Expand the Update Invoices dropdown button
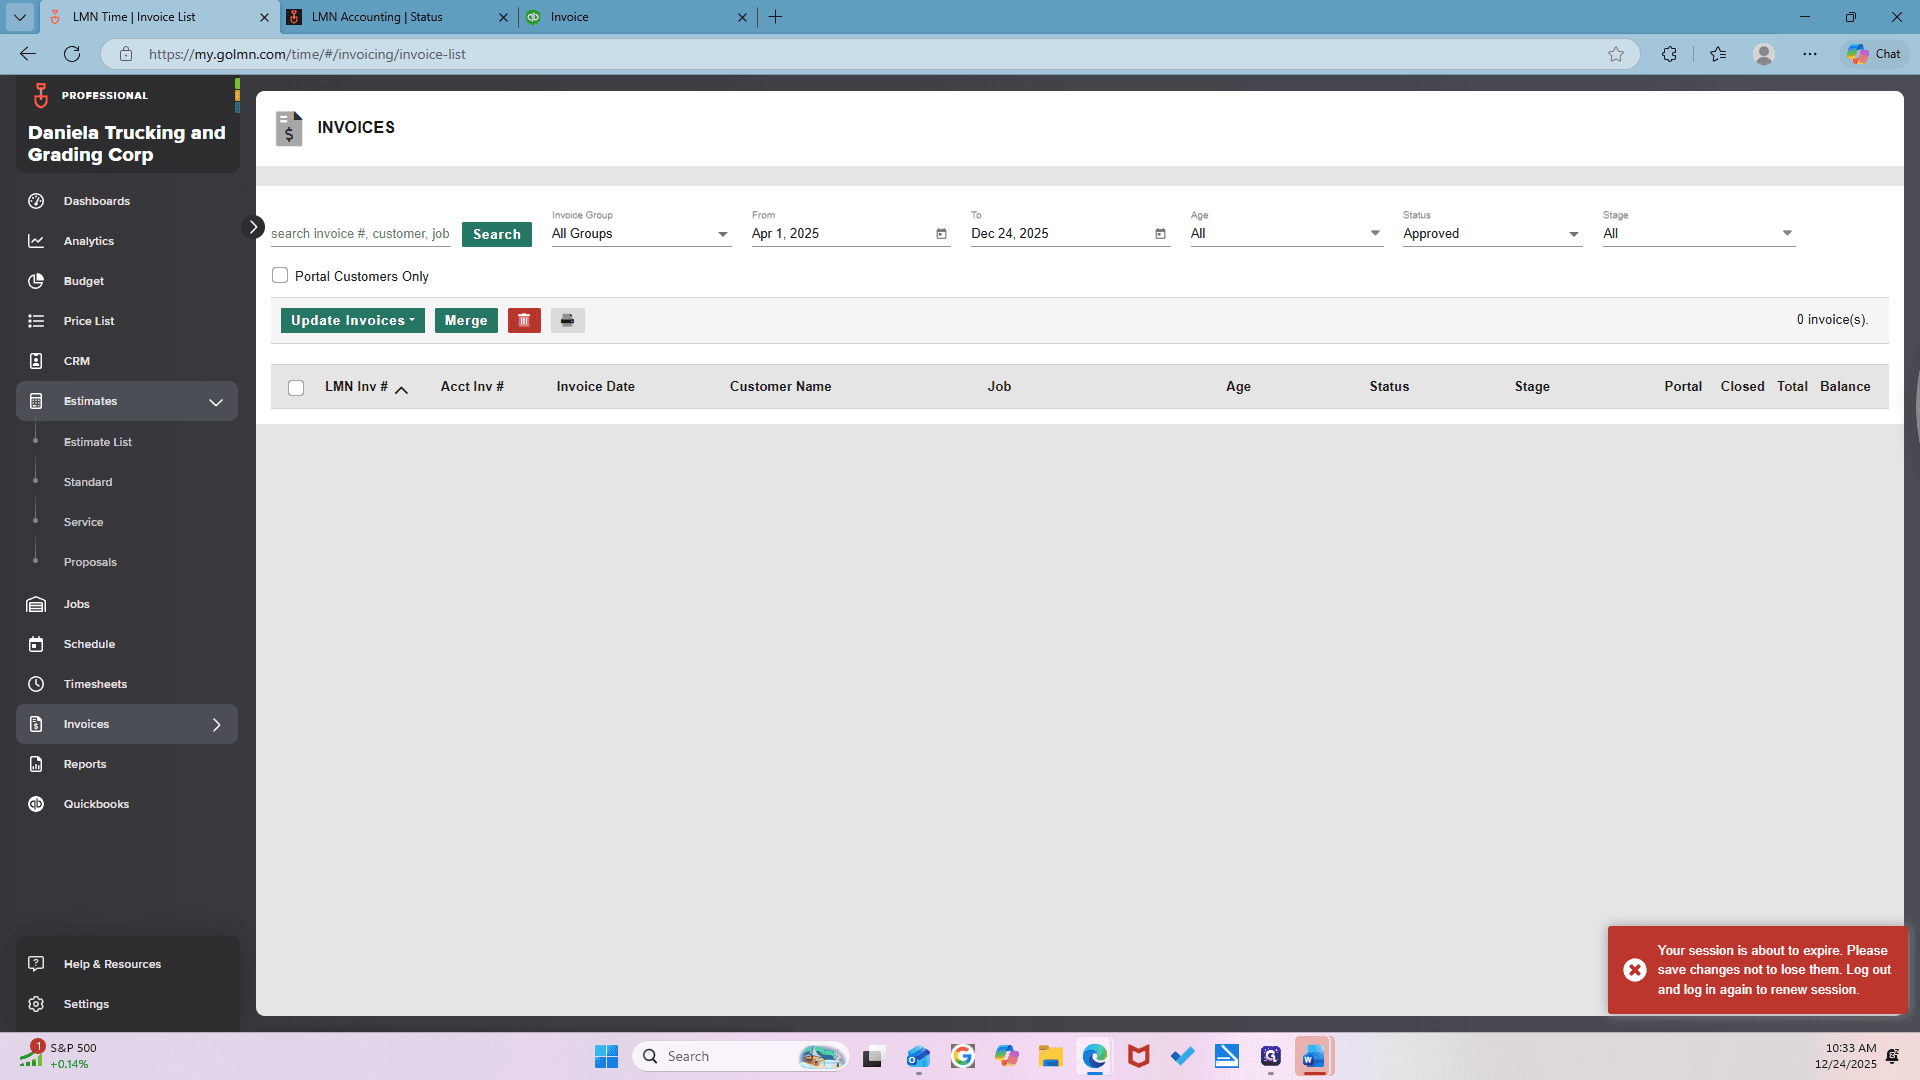Viewport: 1920px width, 1080px height. [x=353, y=320]
